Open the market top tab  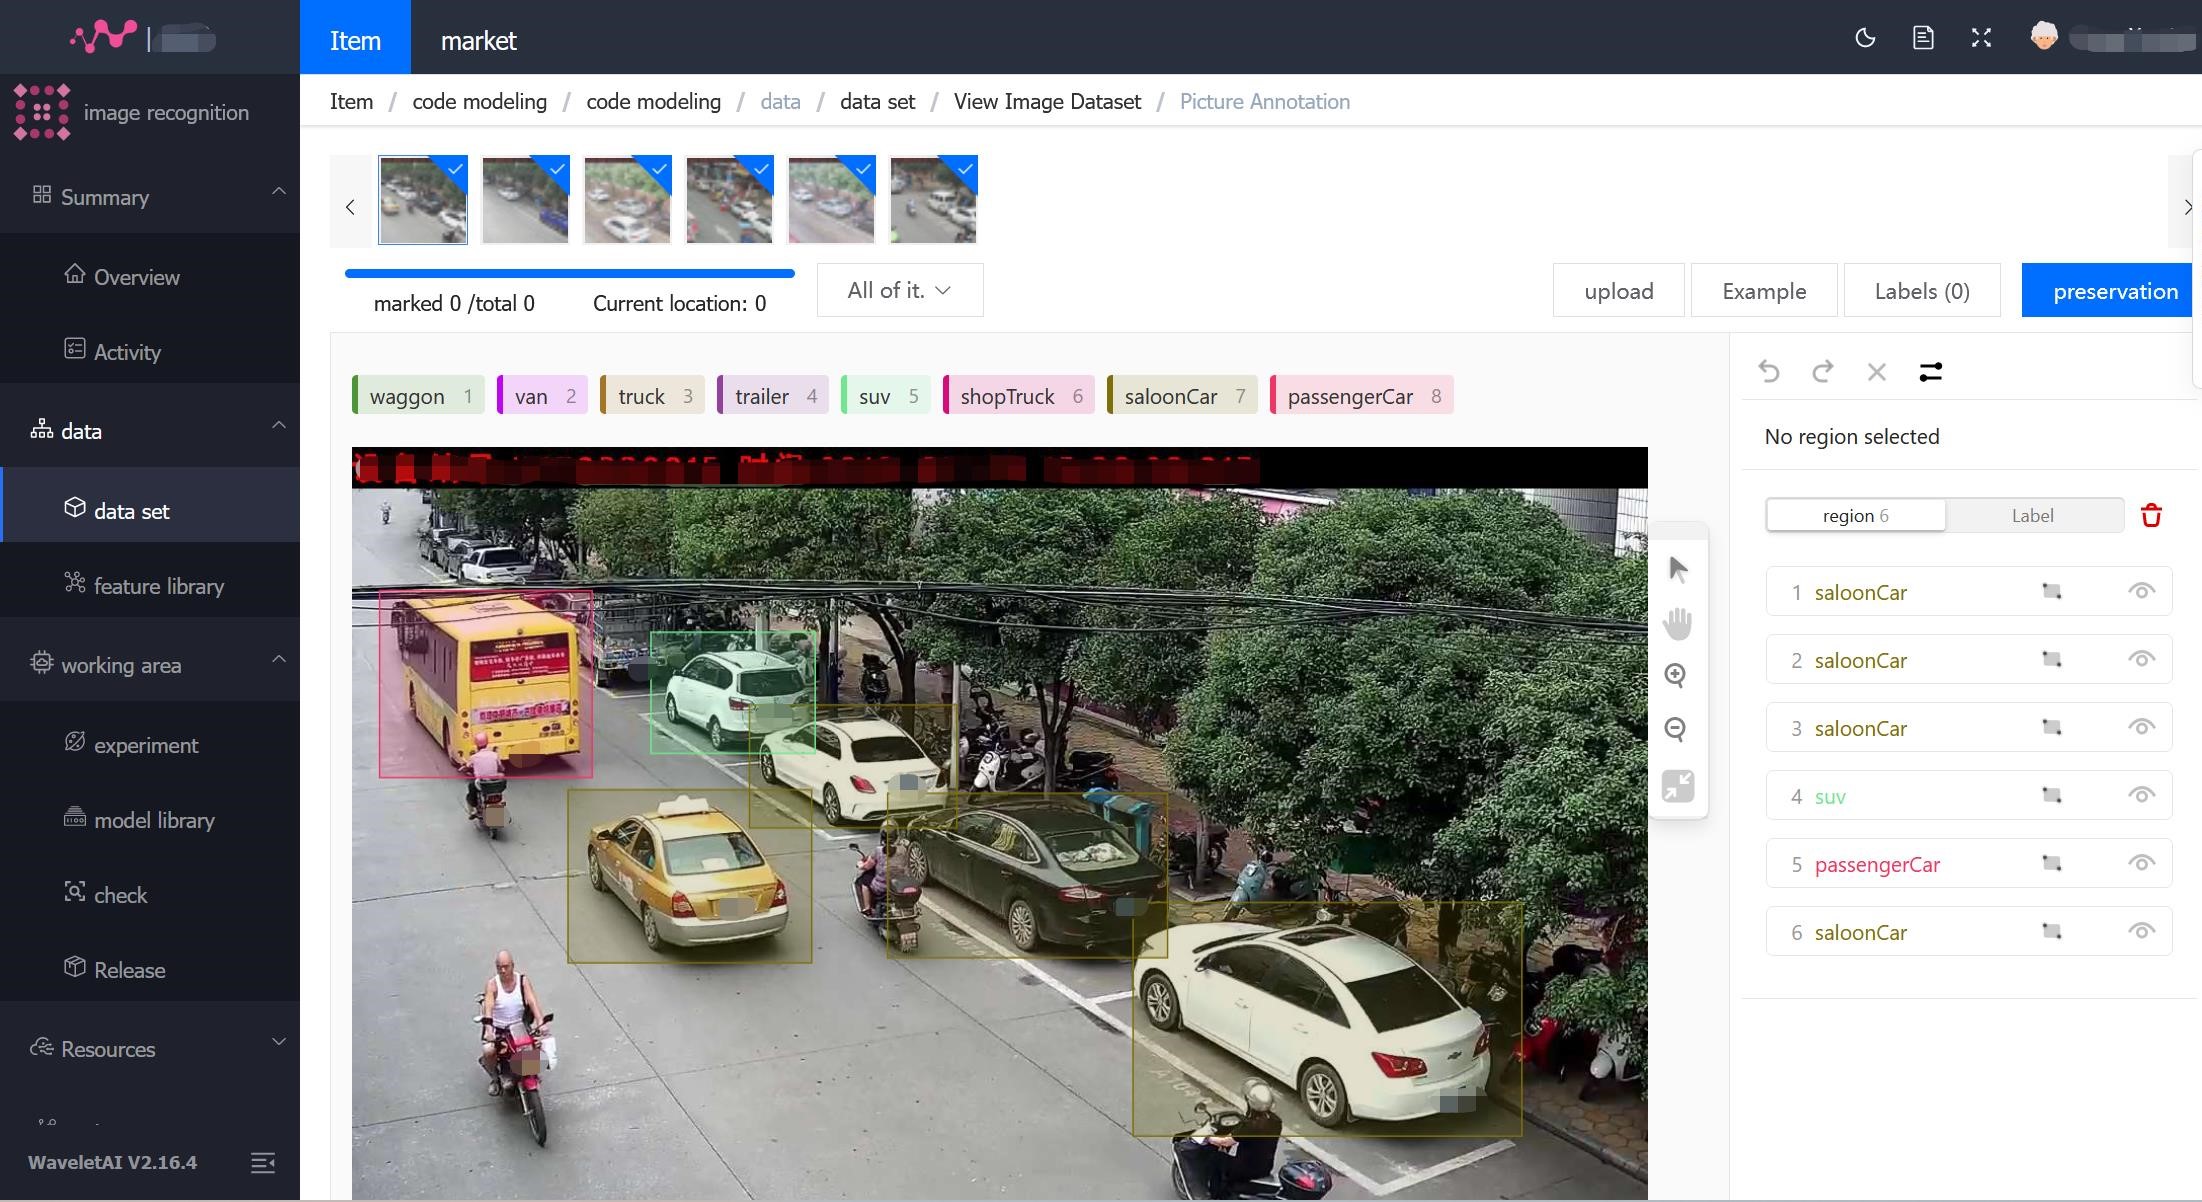tap(478, 40)
